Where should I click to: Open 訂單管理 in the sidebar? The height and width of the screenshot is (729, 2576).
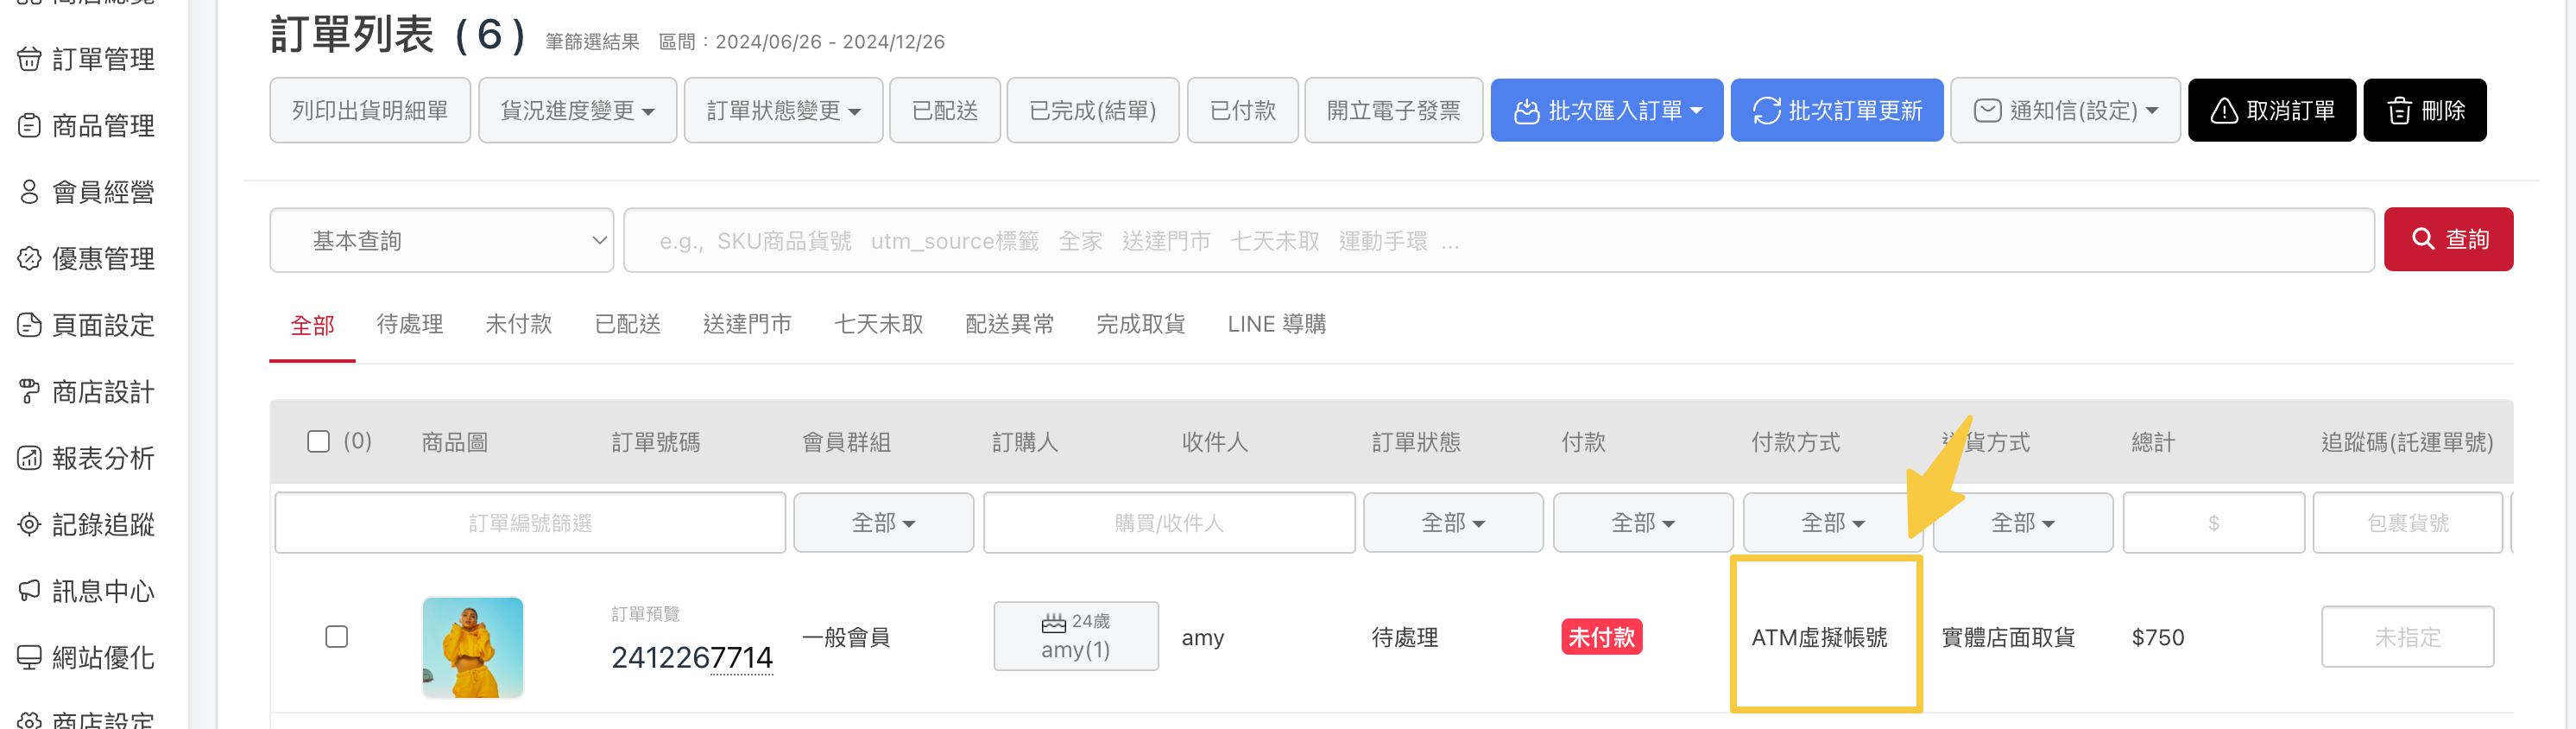tap(86, 60)
